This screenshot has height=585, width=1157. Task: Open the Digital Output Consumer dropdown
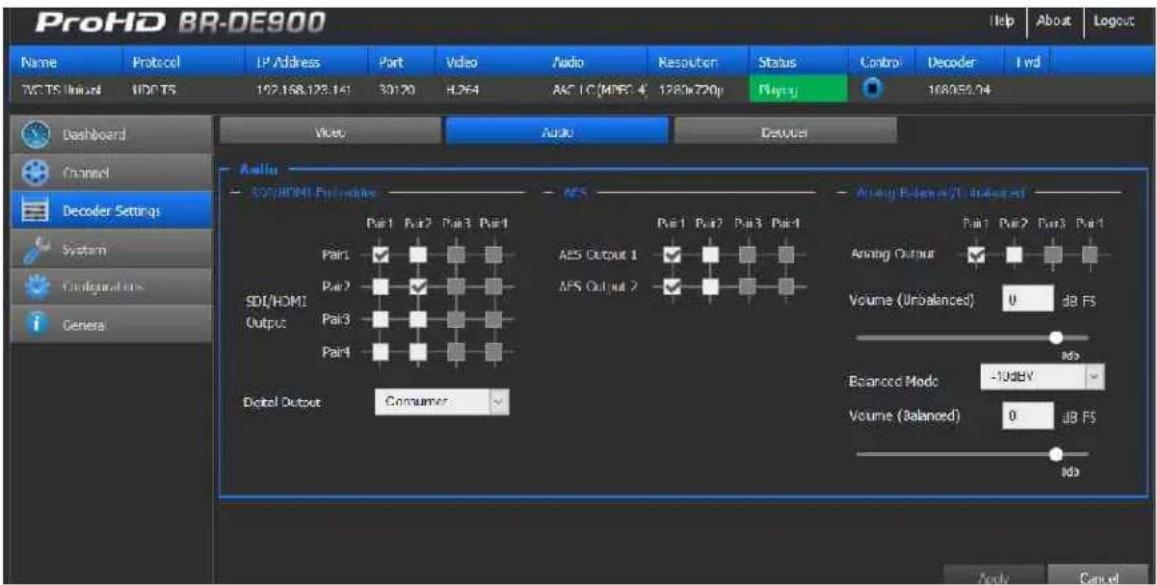[442, 402]
